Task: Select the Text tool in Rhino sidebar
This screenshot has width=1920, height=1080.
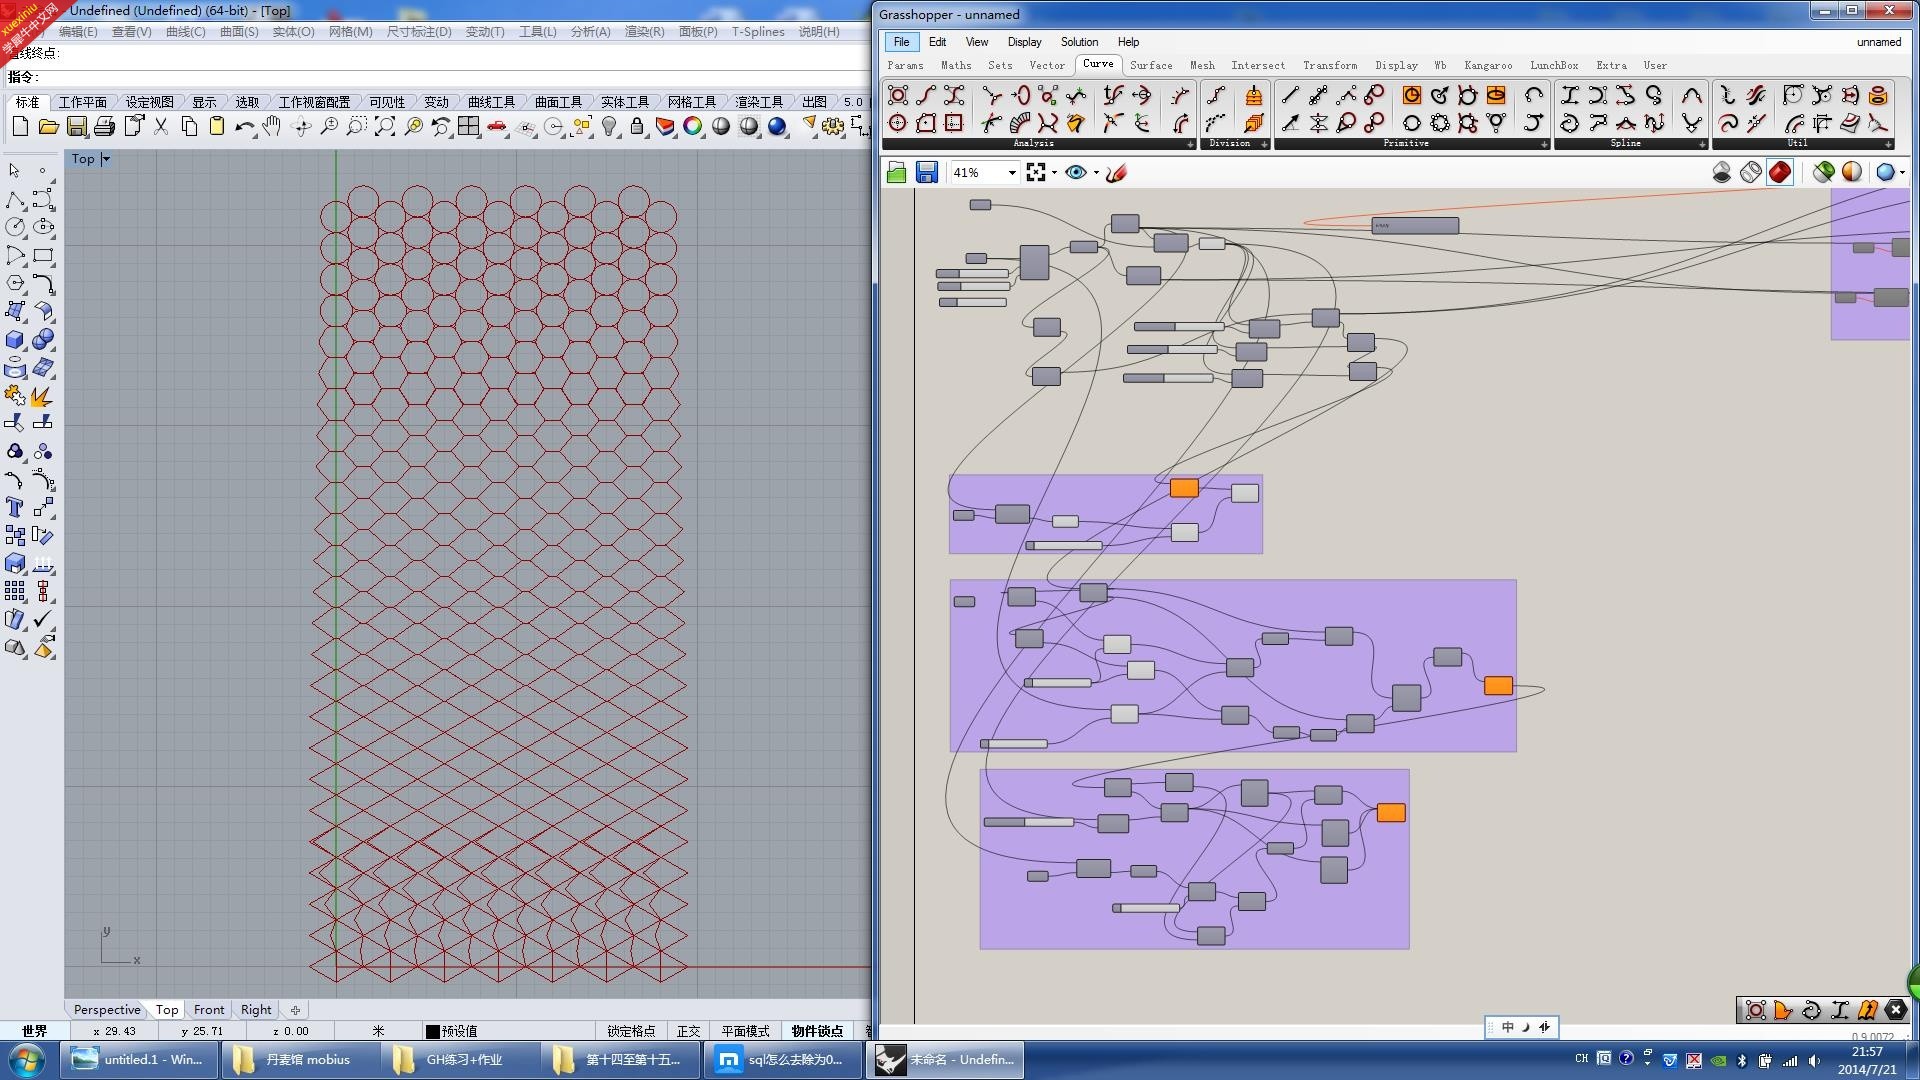Action: tap(15, 508)
